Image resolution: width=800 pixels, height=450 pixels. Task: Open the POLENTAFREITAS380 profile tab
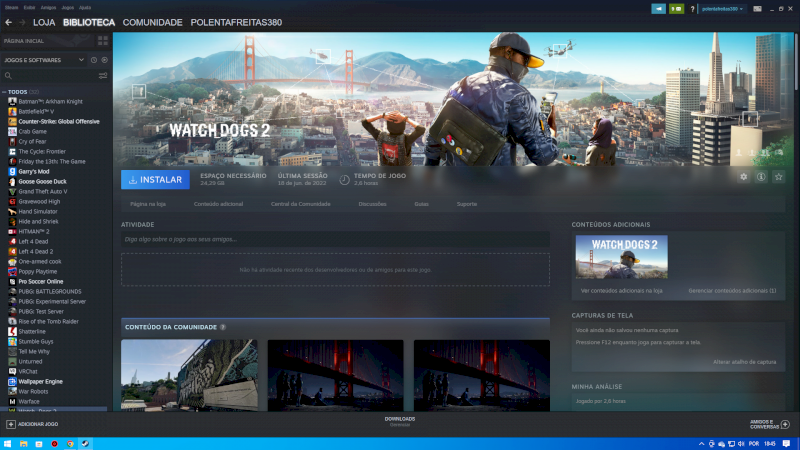236,22
